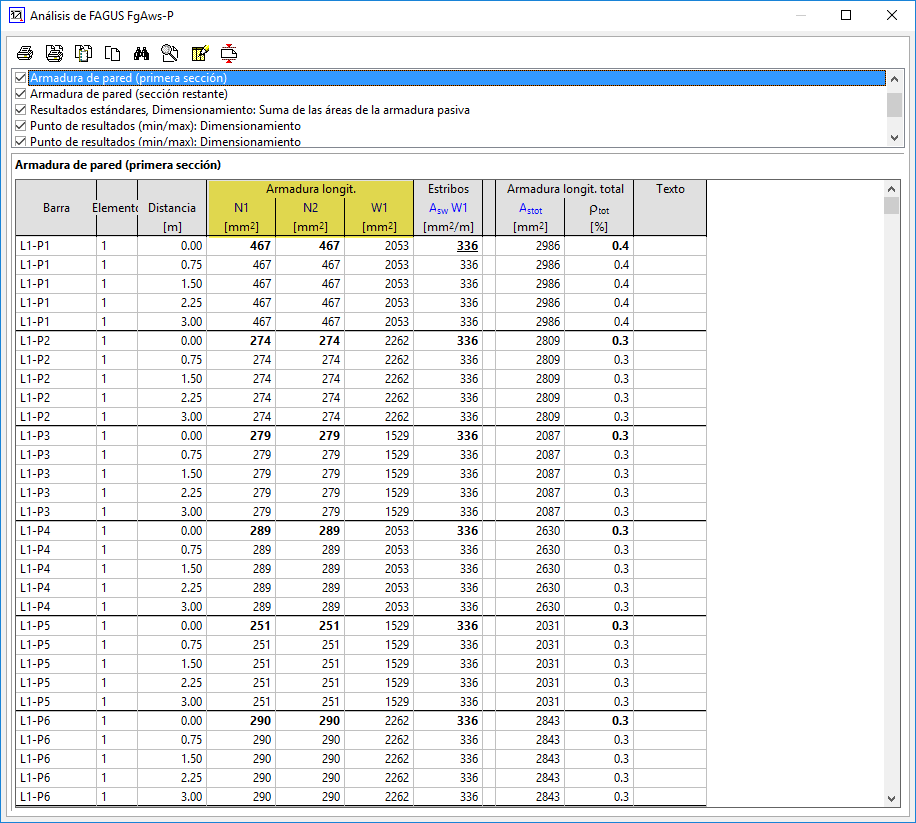Viewport: 916px width, 823px height.
Task: Click the blank pages copy icon
Action: [113, 53]
